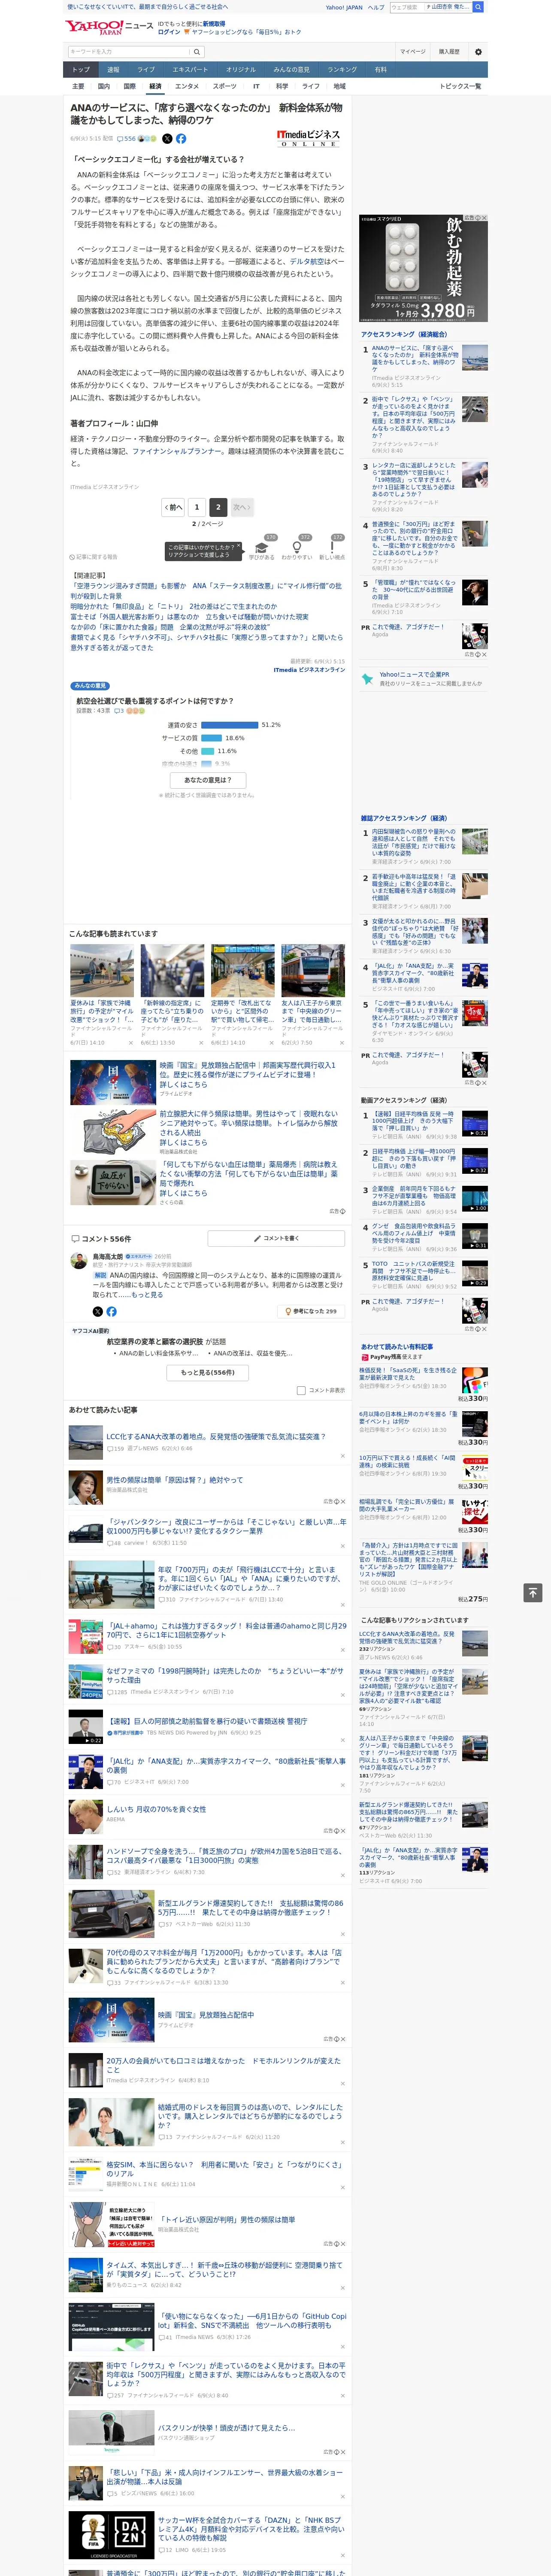This screenshot has width=551, height=2576.
Task: Go to page 1 of the article
Action: [197, 508]
